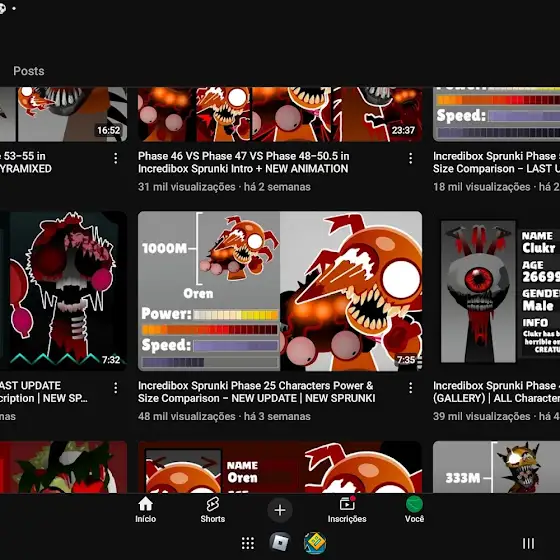This screenshot has height=560, width=560.
Task: Tap the plus create button
Action: coord(280,510)
